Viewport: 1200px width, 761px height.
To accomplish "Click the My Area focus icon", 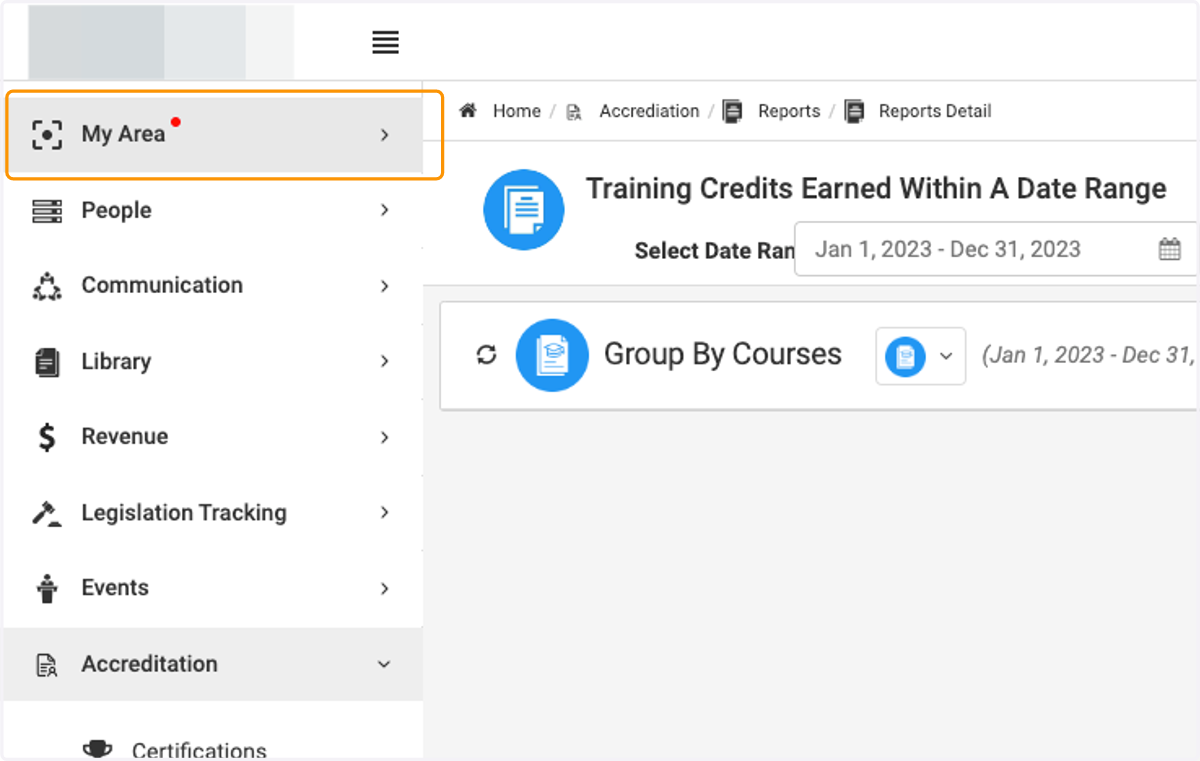I will click(47, 134).
